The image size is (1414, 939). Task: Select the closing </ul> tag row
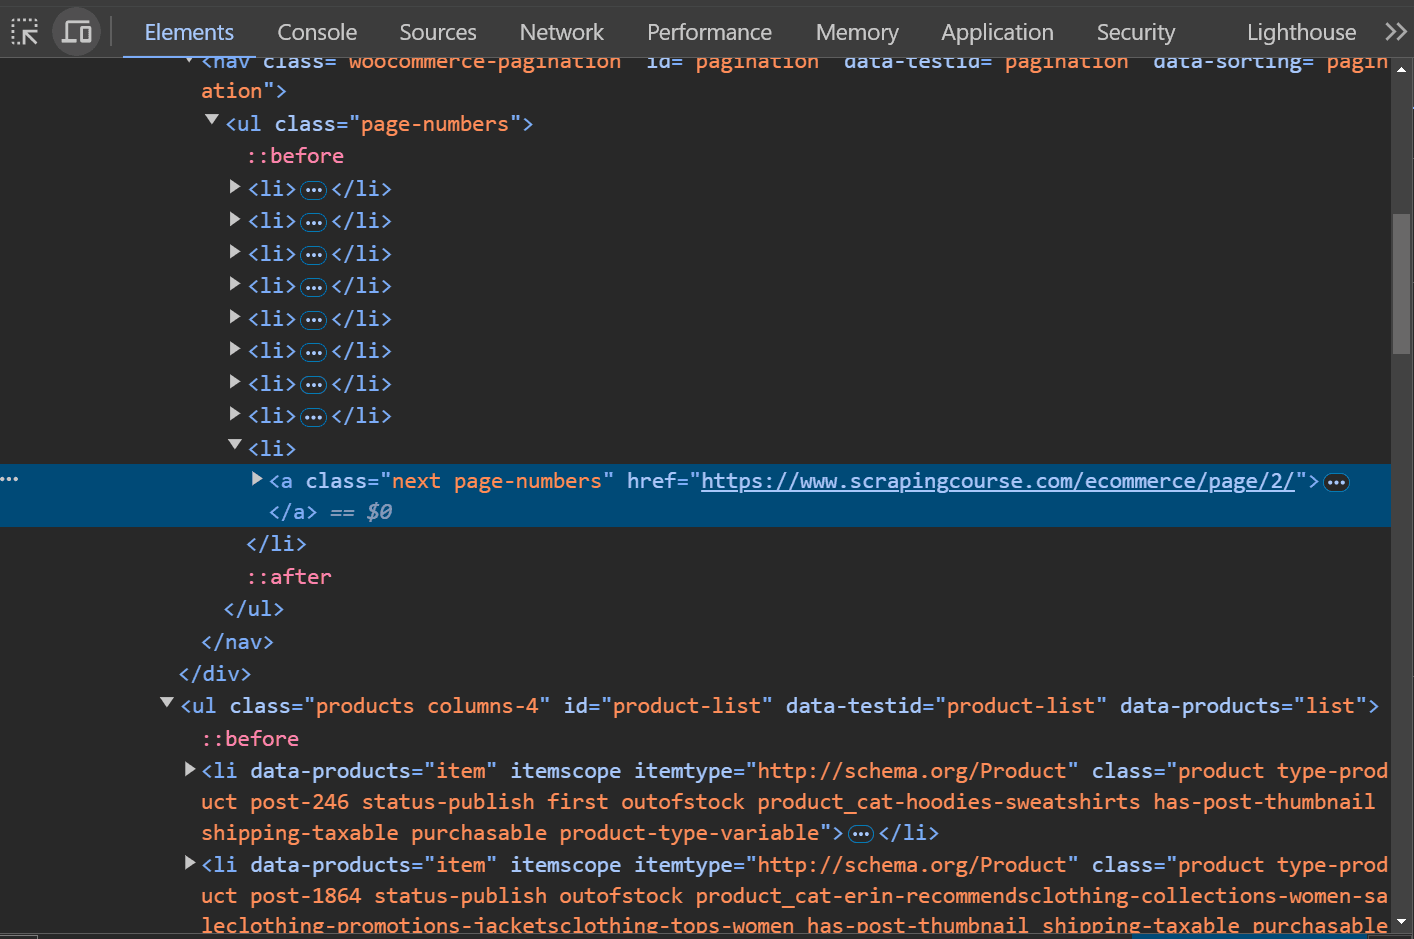(x=254, y=609)
